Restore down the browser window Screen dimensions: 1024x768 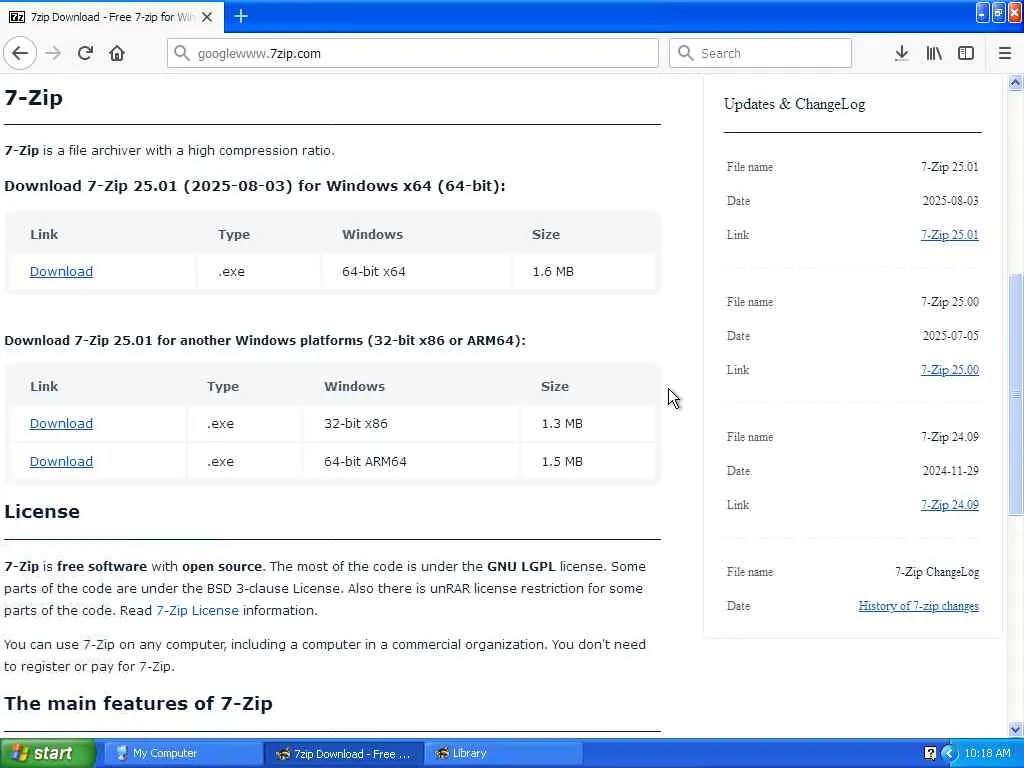tap(999, 12)
